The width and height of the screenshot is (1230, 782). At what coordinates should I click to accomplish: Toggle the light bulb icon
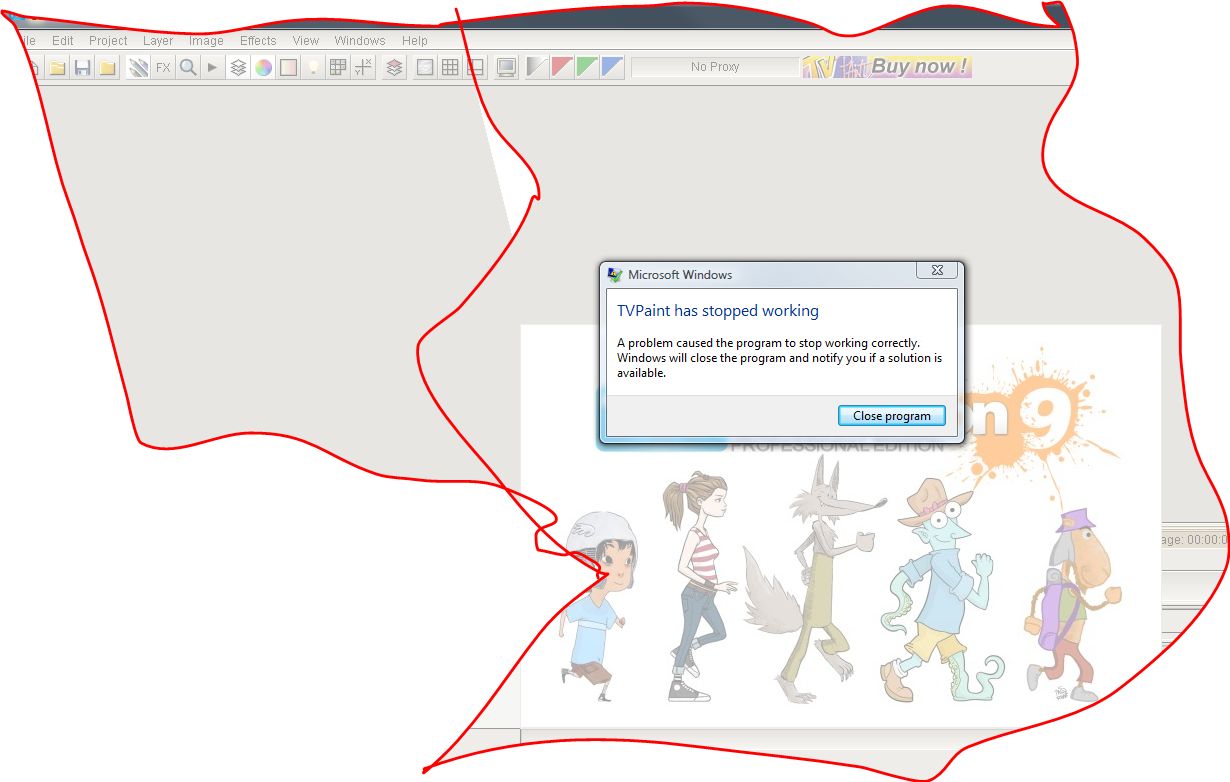point(313,67)
